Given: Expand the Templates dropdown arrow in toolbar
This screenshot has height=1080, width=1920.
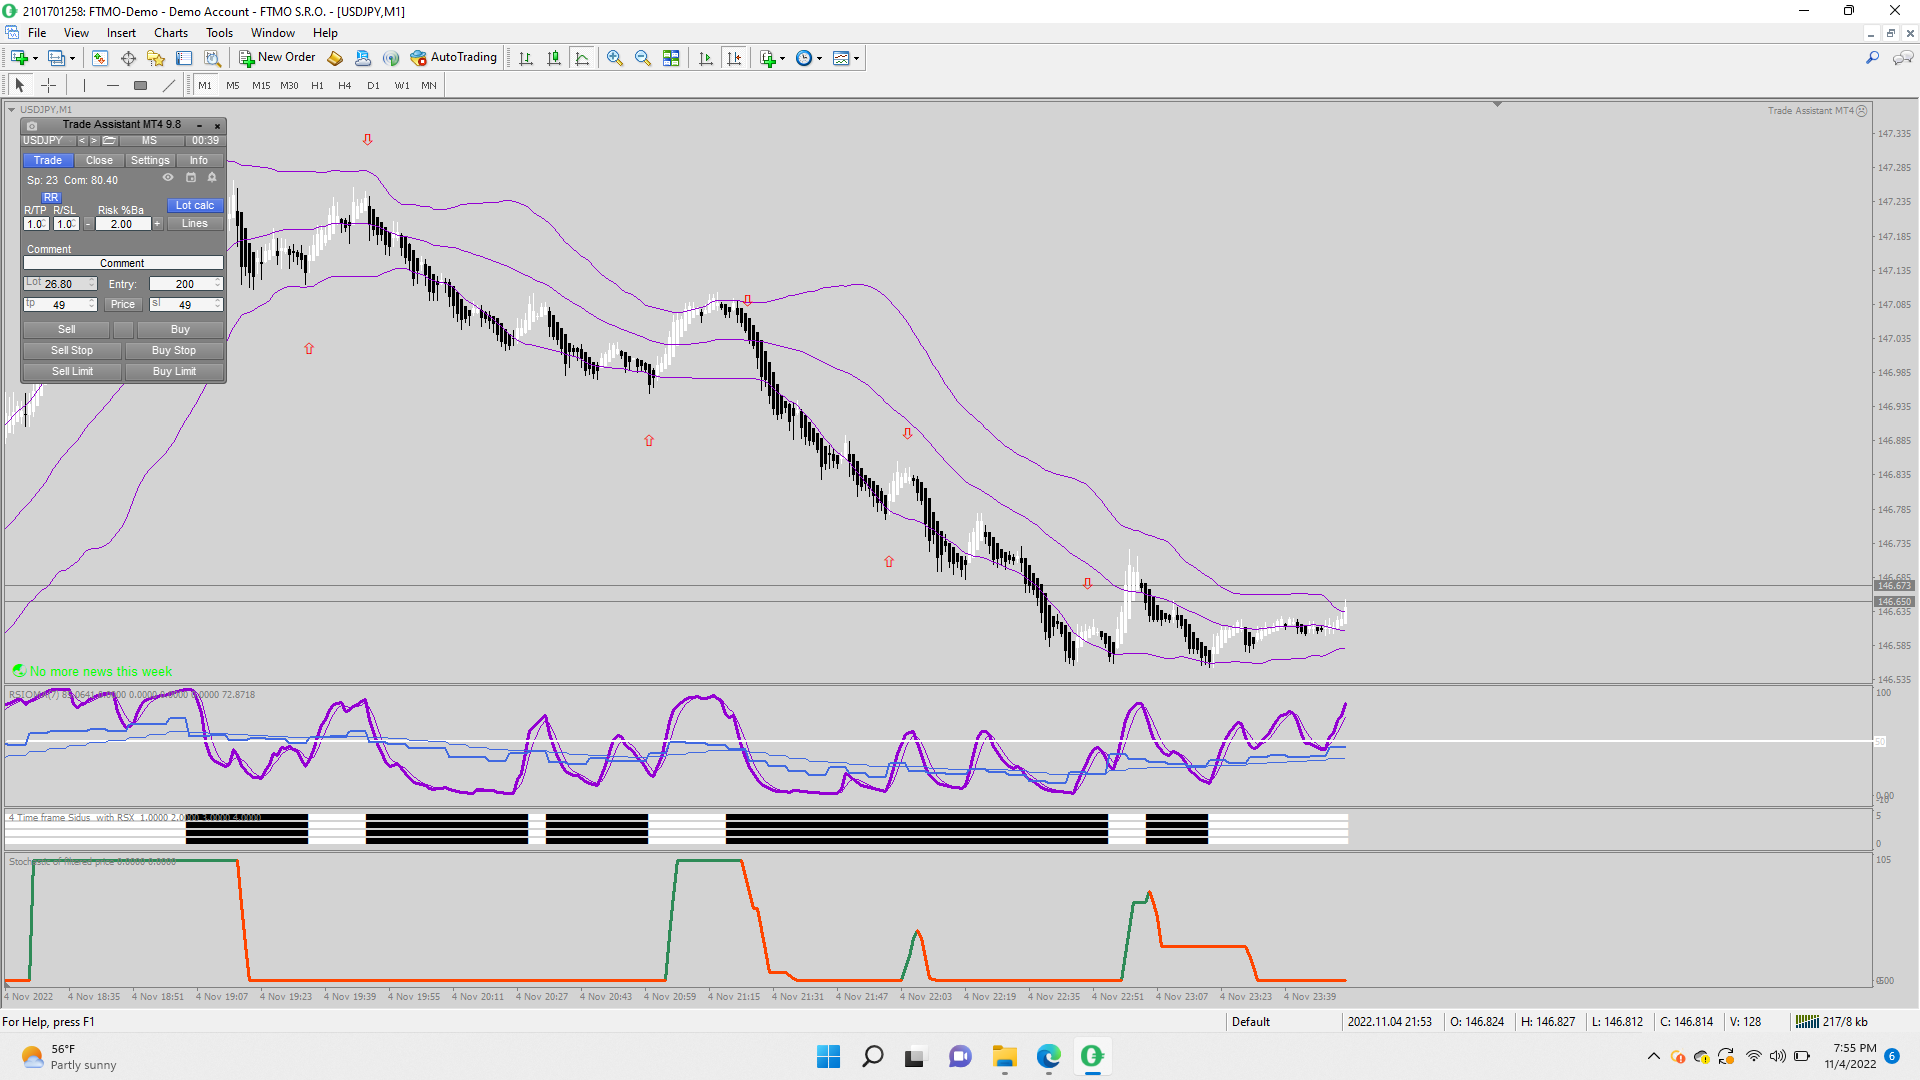Looking at the screenshot, I should 857,58.
